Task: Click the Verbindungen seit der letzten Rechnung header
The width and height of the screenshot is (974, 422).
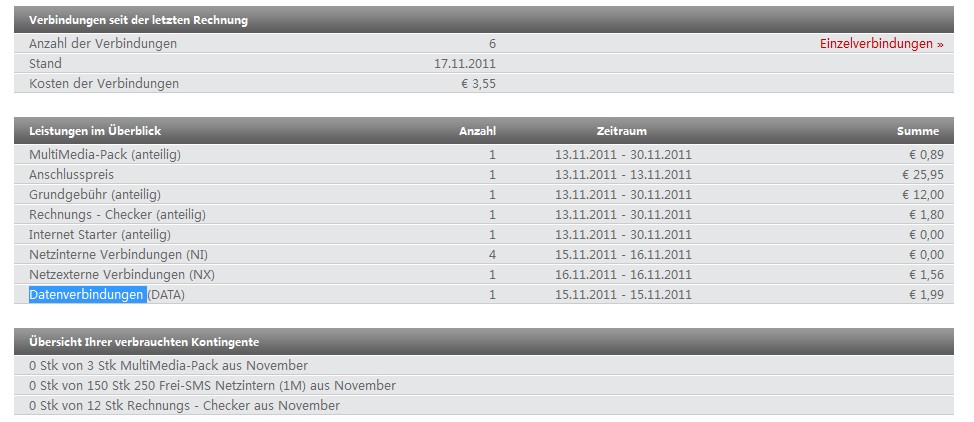Action: (139, 20)
